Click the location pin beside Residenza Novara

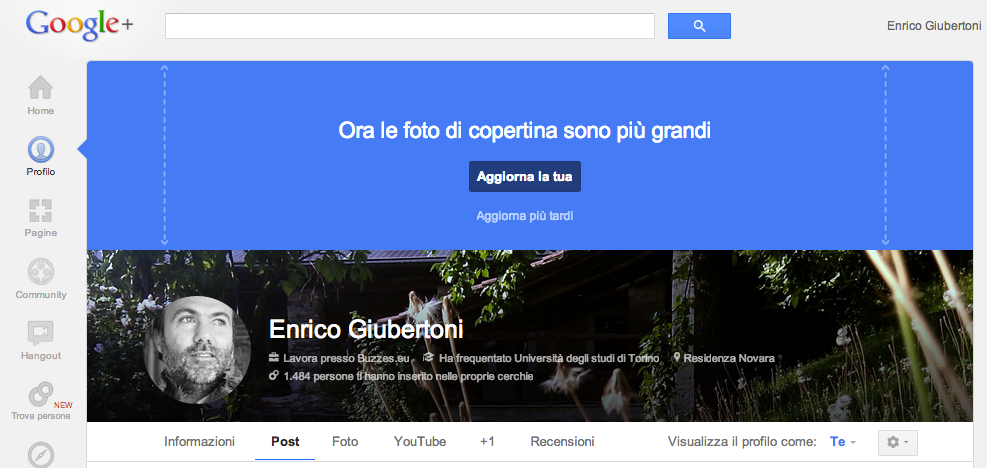click(x=677, y=357)
